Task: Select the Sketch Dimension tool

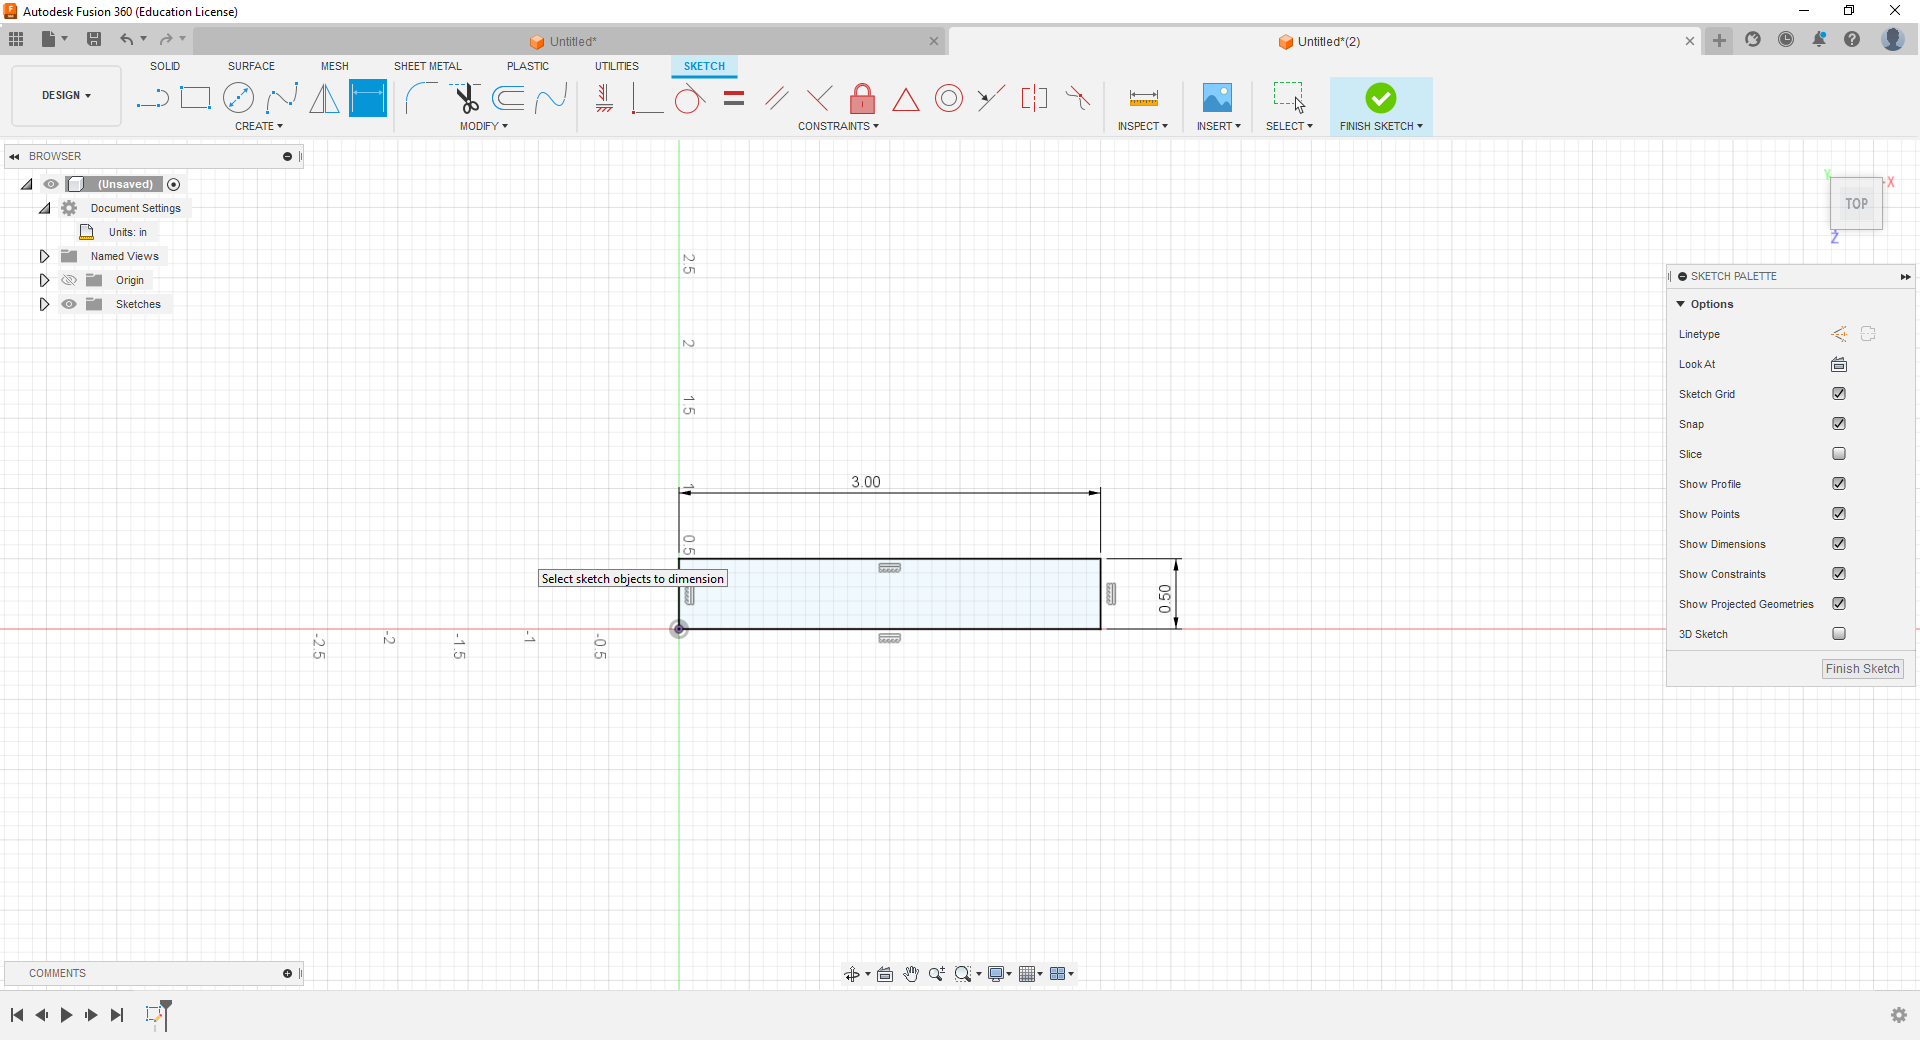Action: (x=368, y=98)
